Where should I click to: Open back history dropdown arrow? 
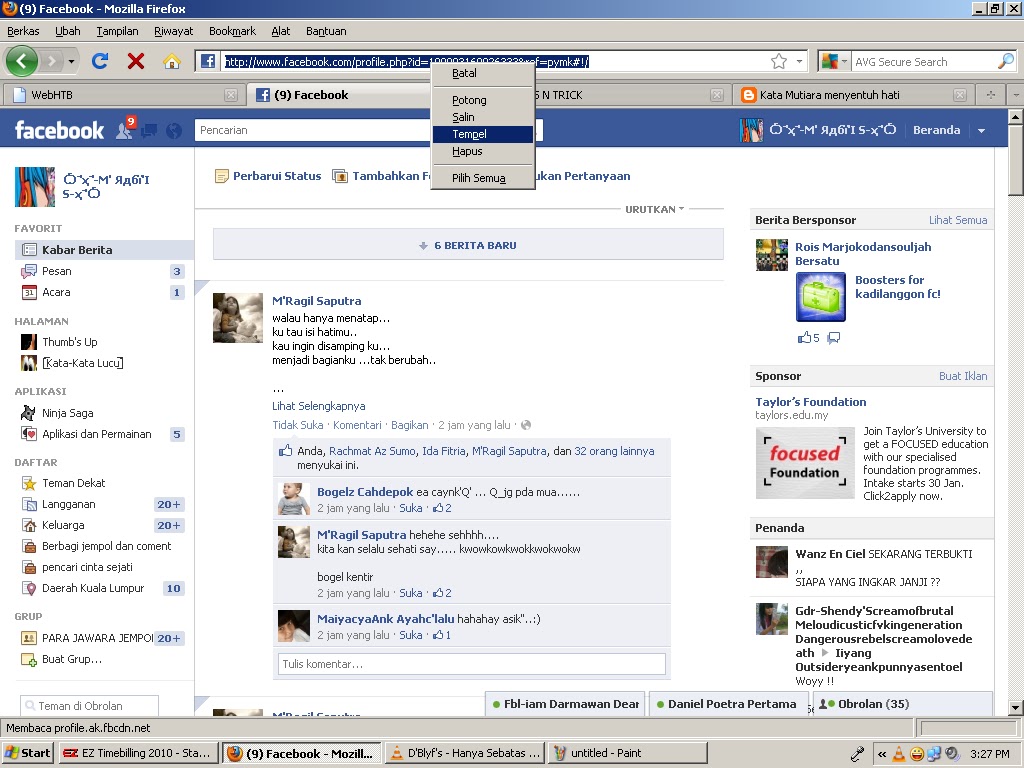point(71,62)
